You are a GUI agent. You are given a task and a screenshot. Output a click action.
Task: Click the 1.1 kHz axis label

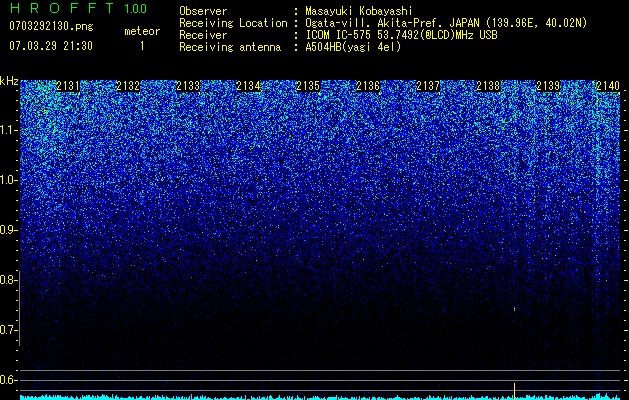pyautogui.click(x=8, y=130)
